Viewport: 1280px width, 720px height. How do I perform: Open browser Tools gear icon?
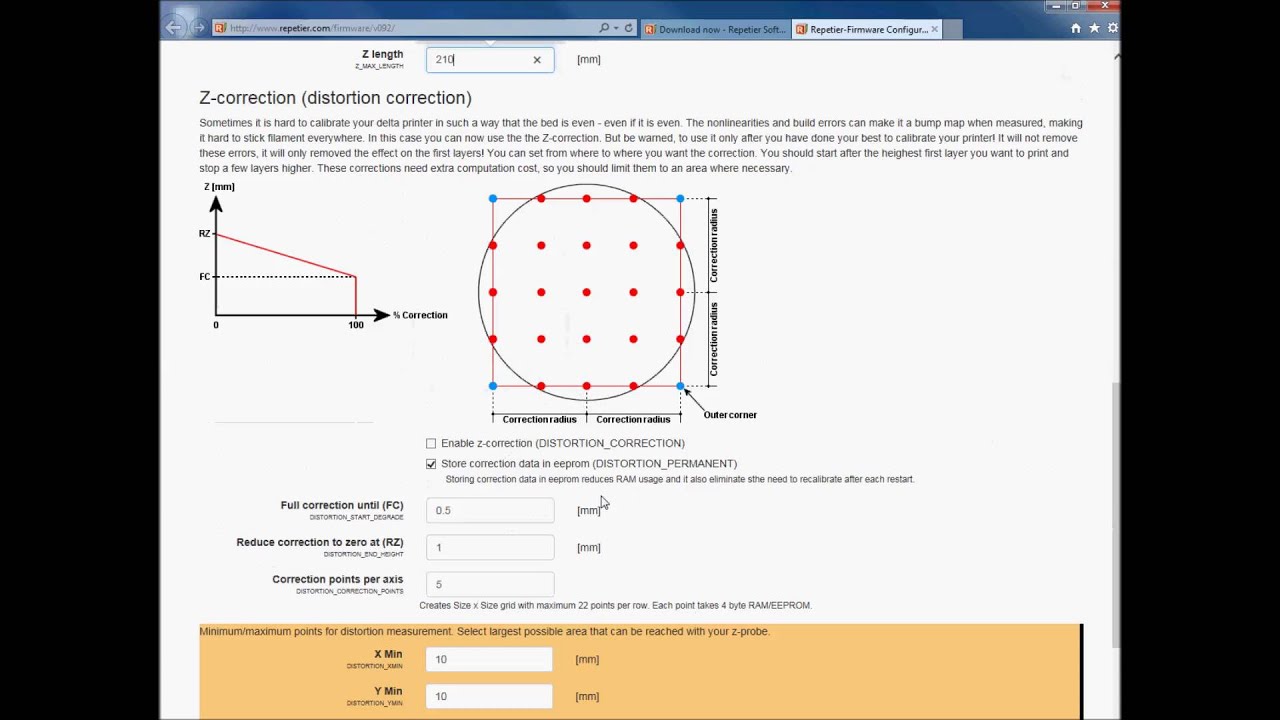coord(1112,28)
